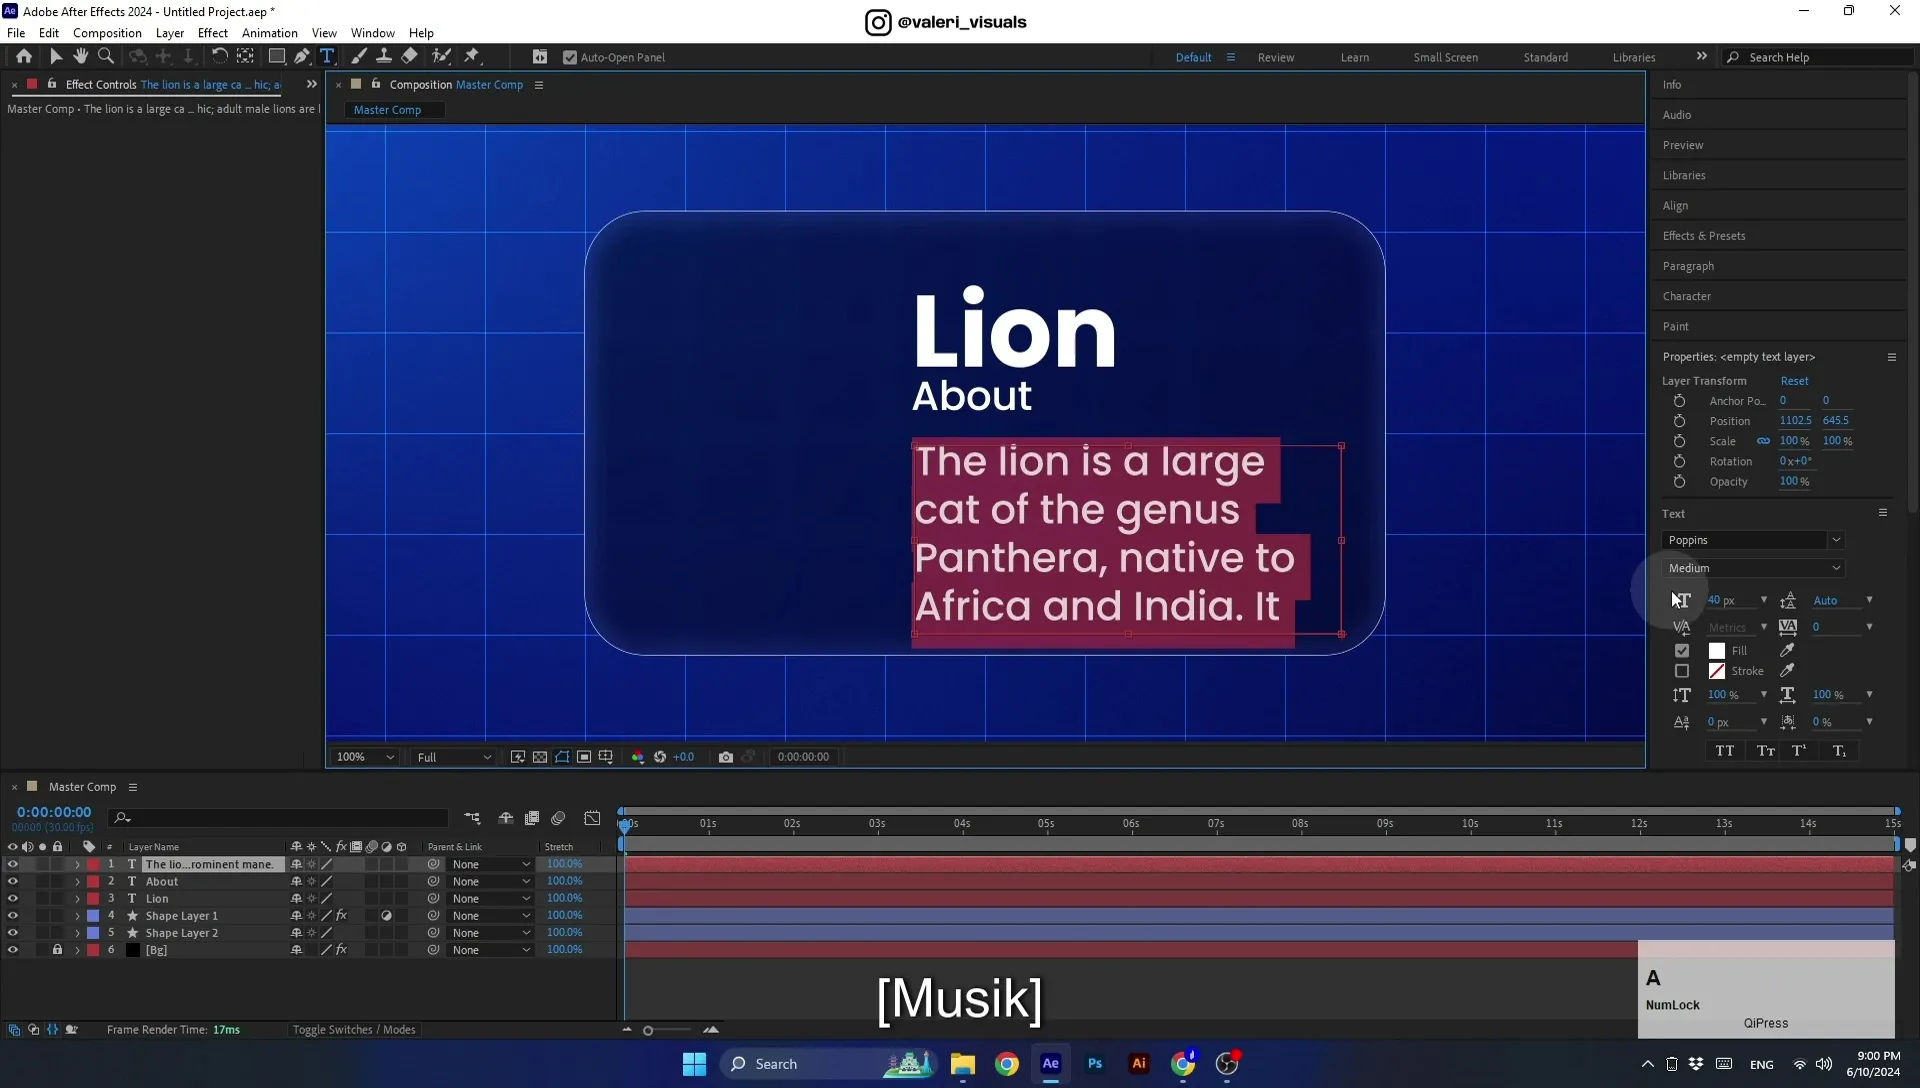
Task: Select the Clone Stamp tool
Action: (384, 57)
